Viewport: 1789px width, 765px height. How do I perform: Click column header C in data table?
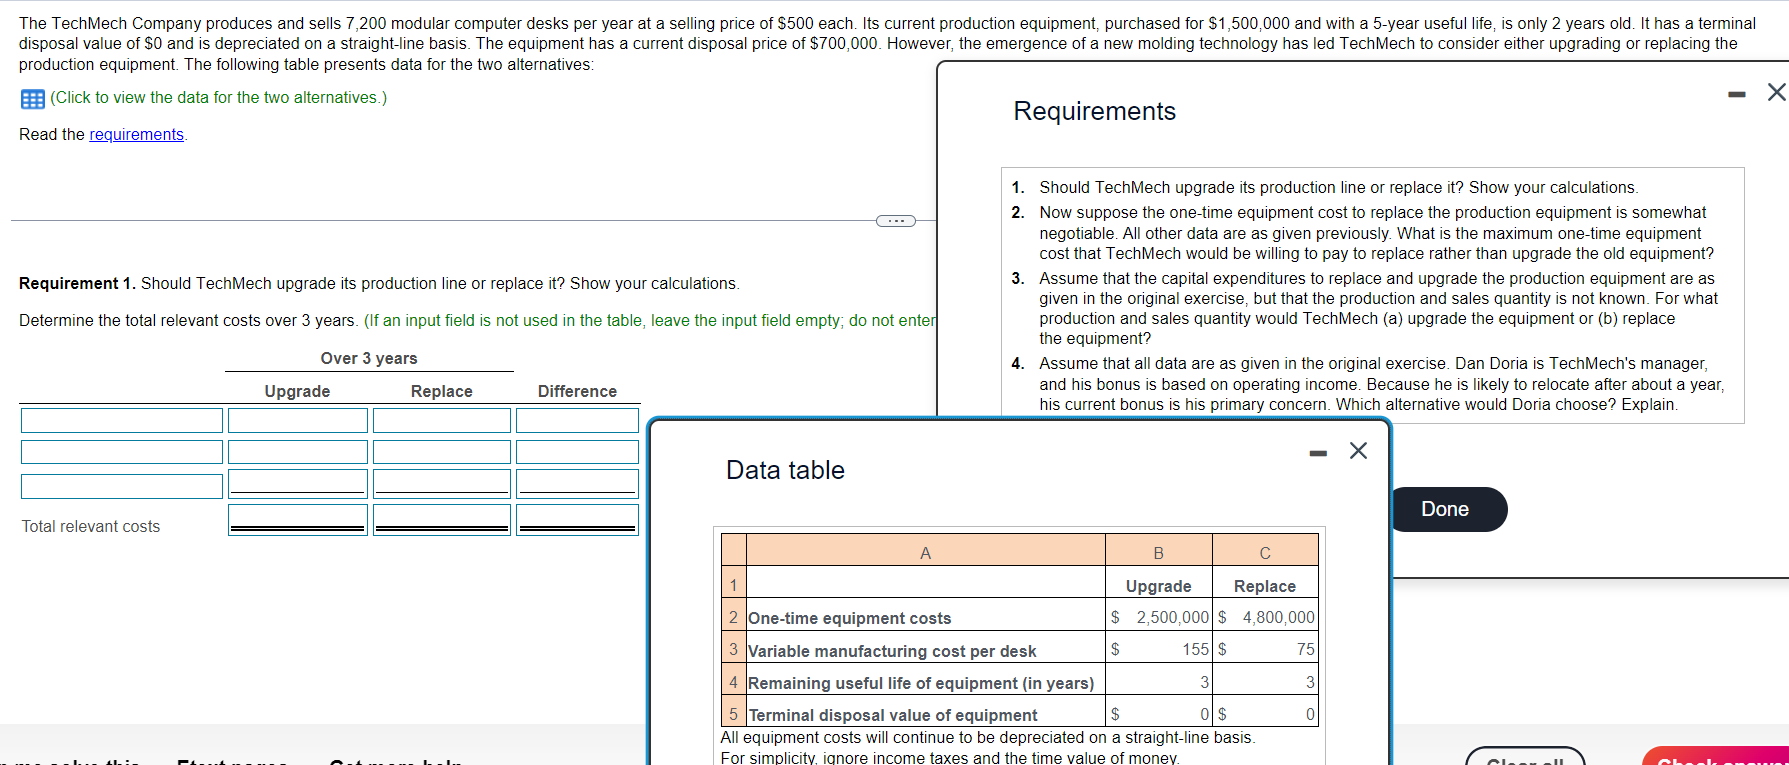(x=1265, y=551)
